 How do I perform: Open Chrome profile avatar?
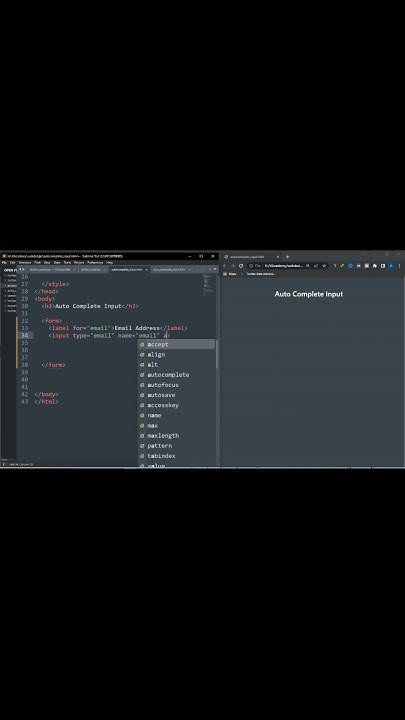[391, 265]
